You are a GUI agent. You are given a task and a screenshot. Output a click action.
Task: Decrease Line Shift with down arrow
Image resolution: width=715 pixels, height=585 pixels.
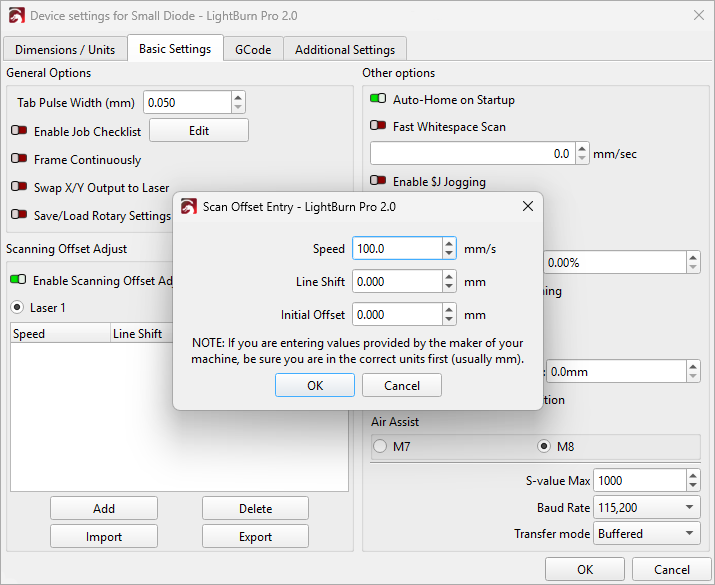pyautogui.click(x=449, y=287)
